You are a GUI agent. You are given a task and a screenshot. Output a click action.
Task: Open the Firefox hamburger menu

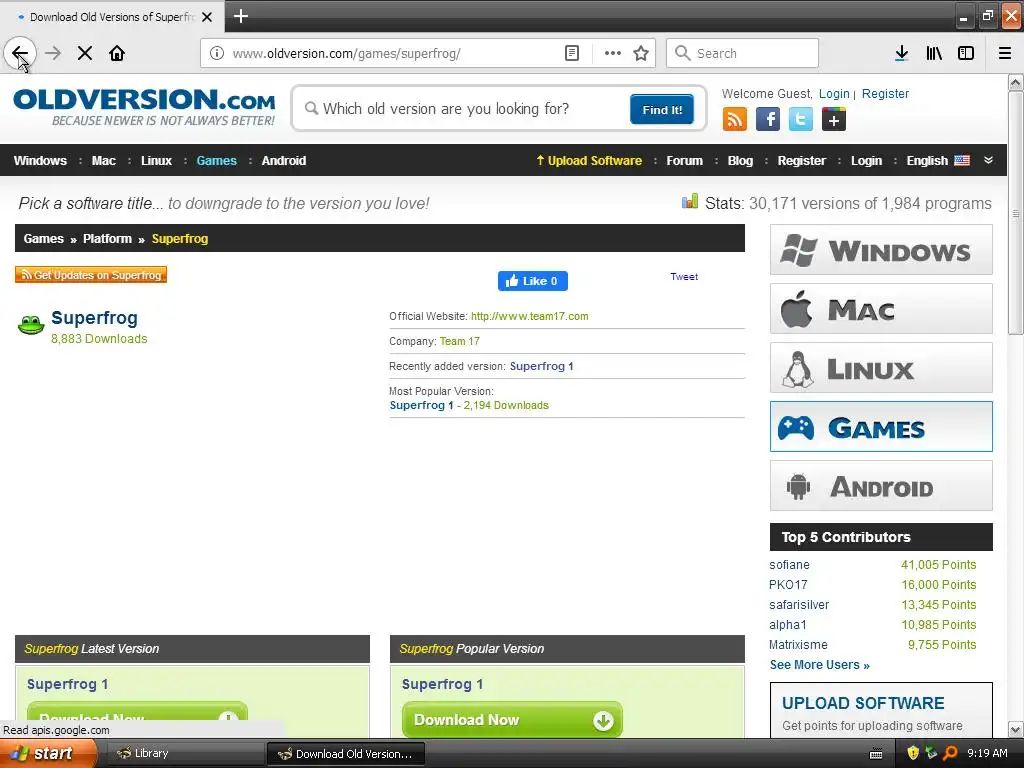1005,54
